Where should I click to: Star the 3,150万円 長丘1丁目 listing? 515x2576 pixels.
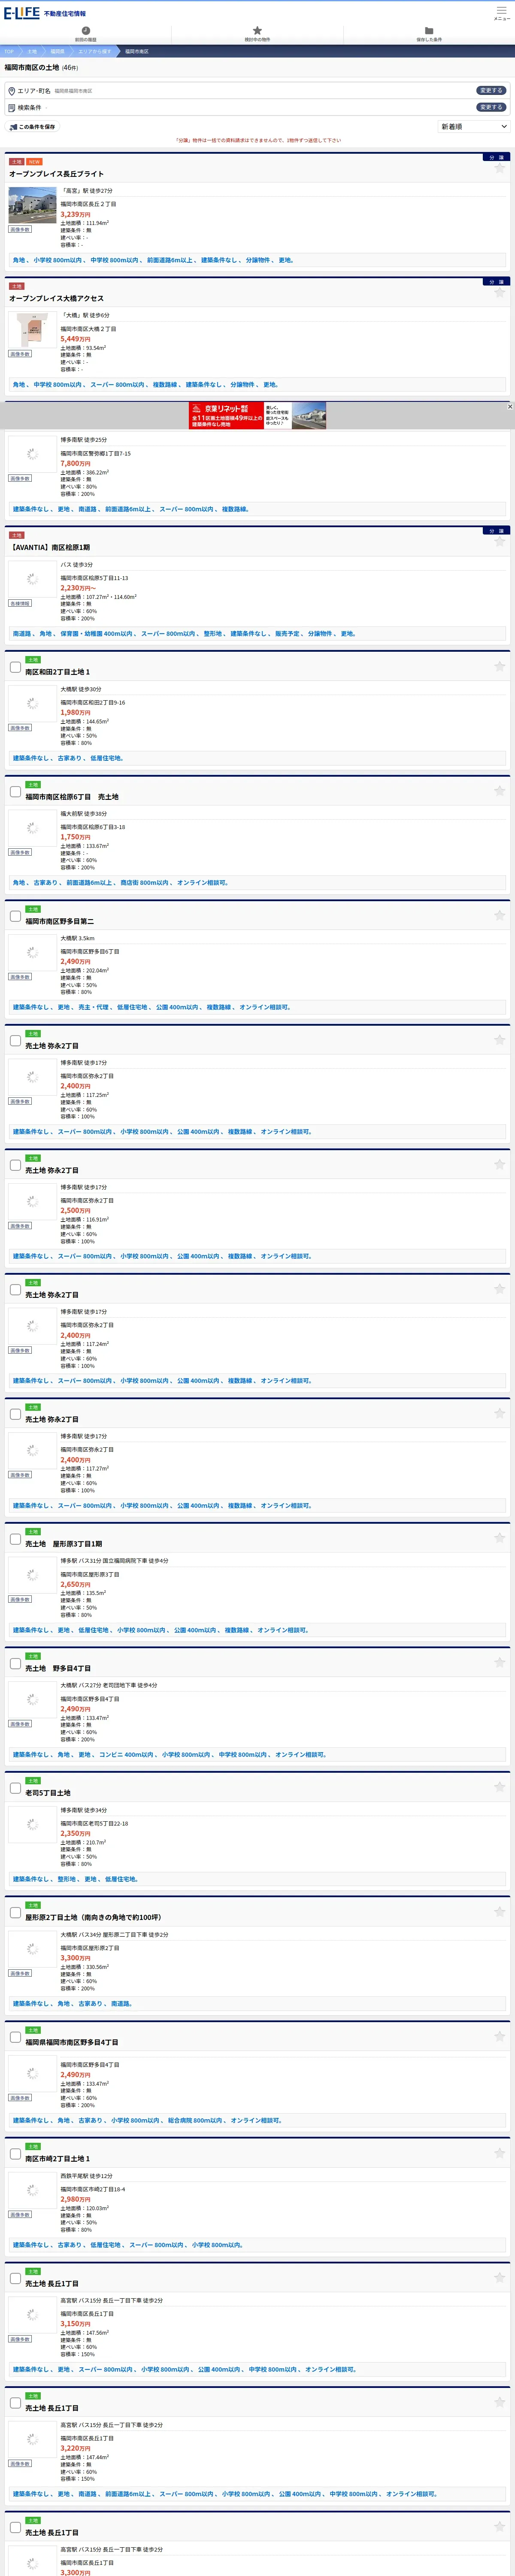click(500, 2278)
